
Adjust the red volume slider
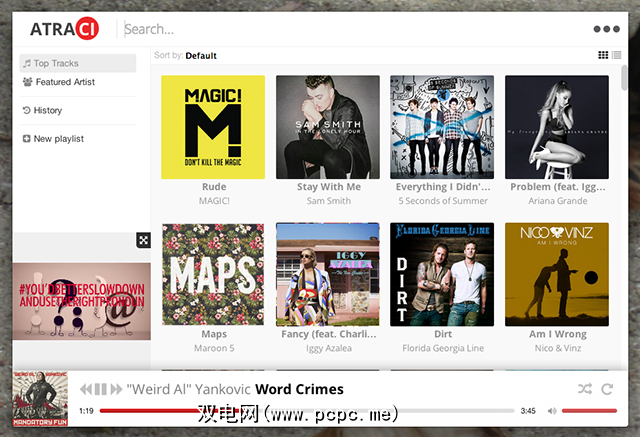(589, 411)
